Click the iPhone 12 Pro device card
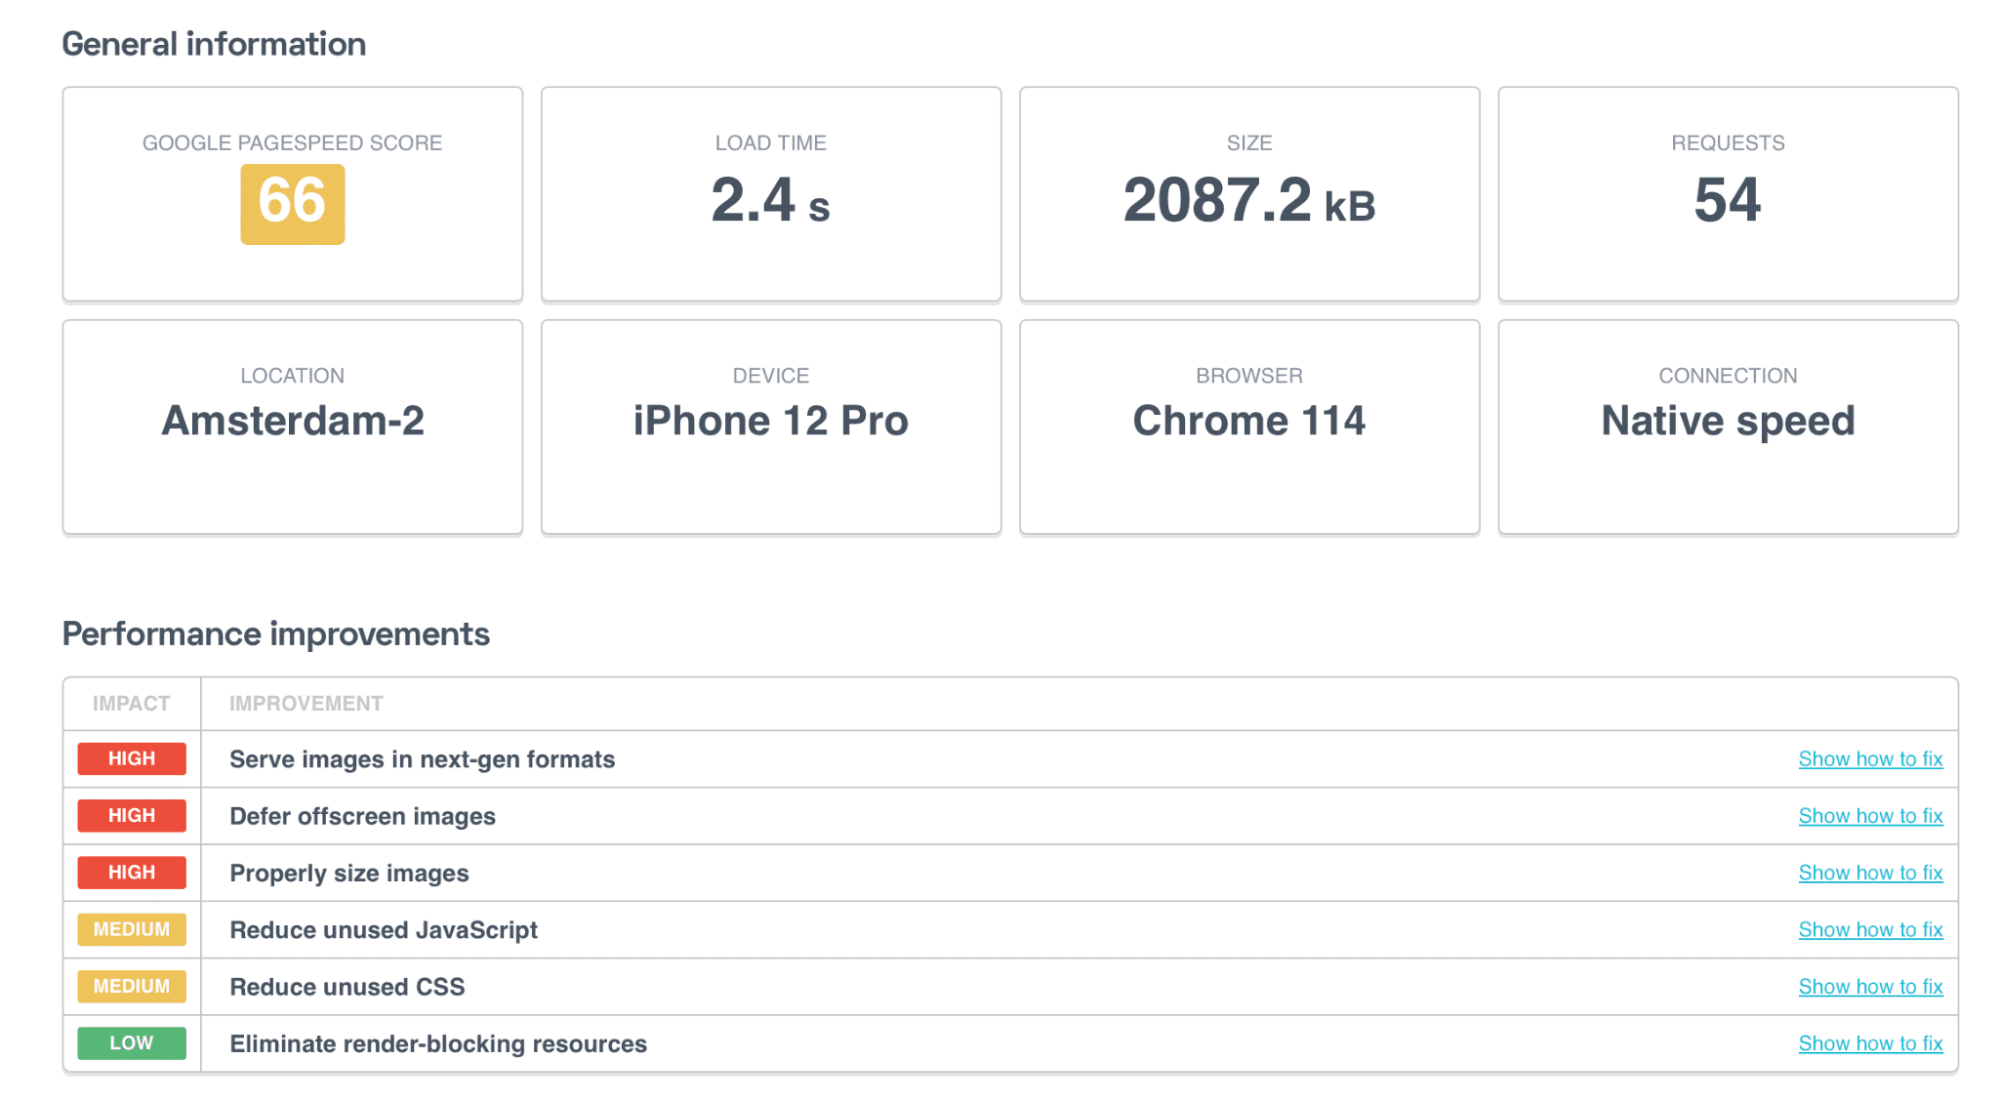Viewport: 1999px width, 1115px height. click(x=771, y=427)
